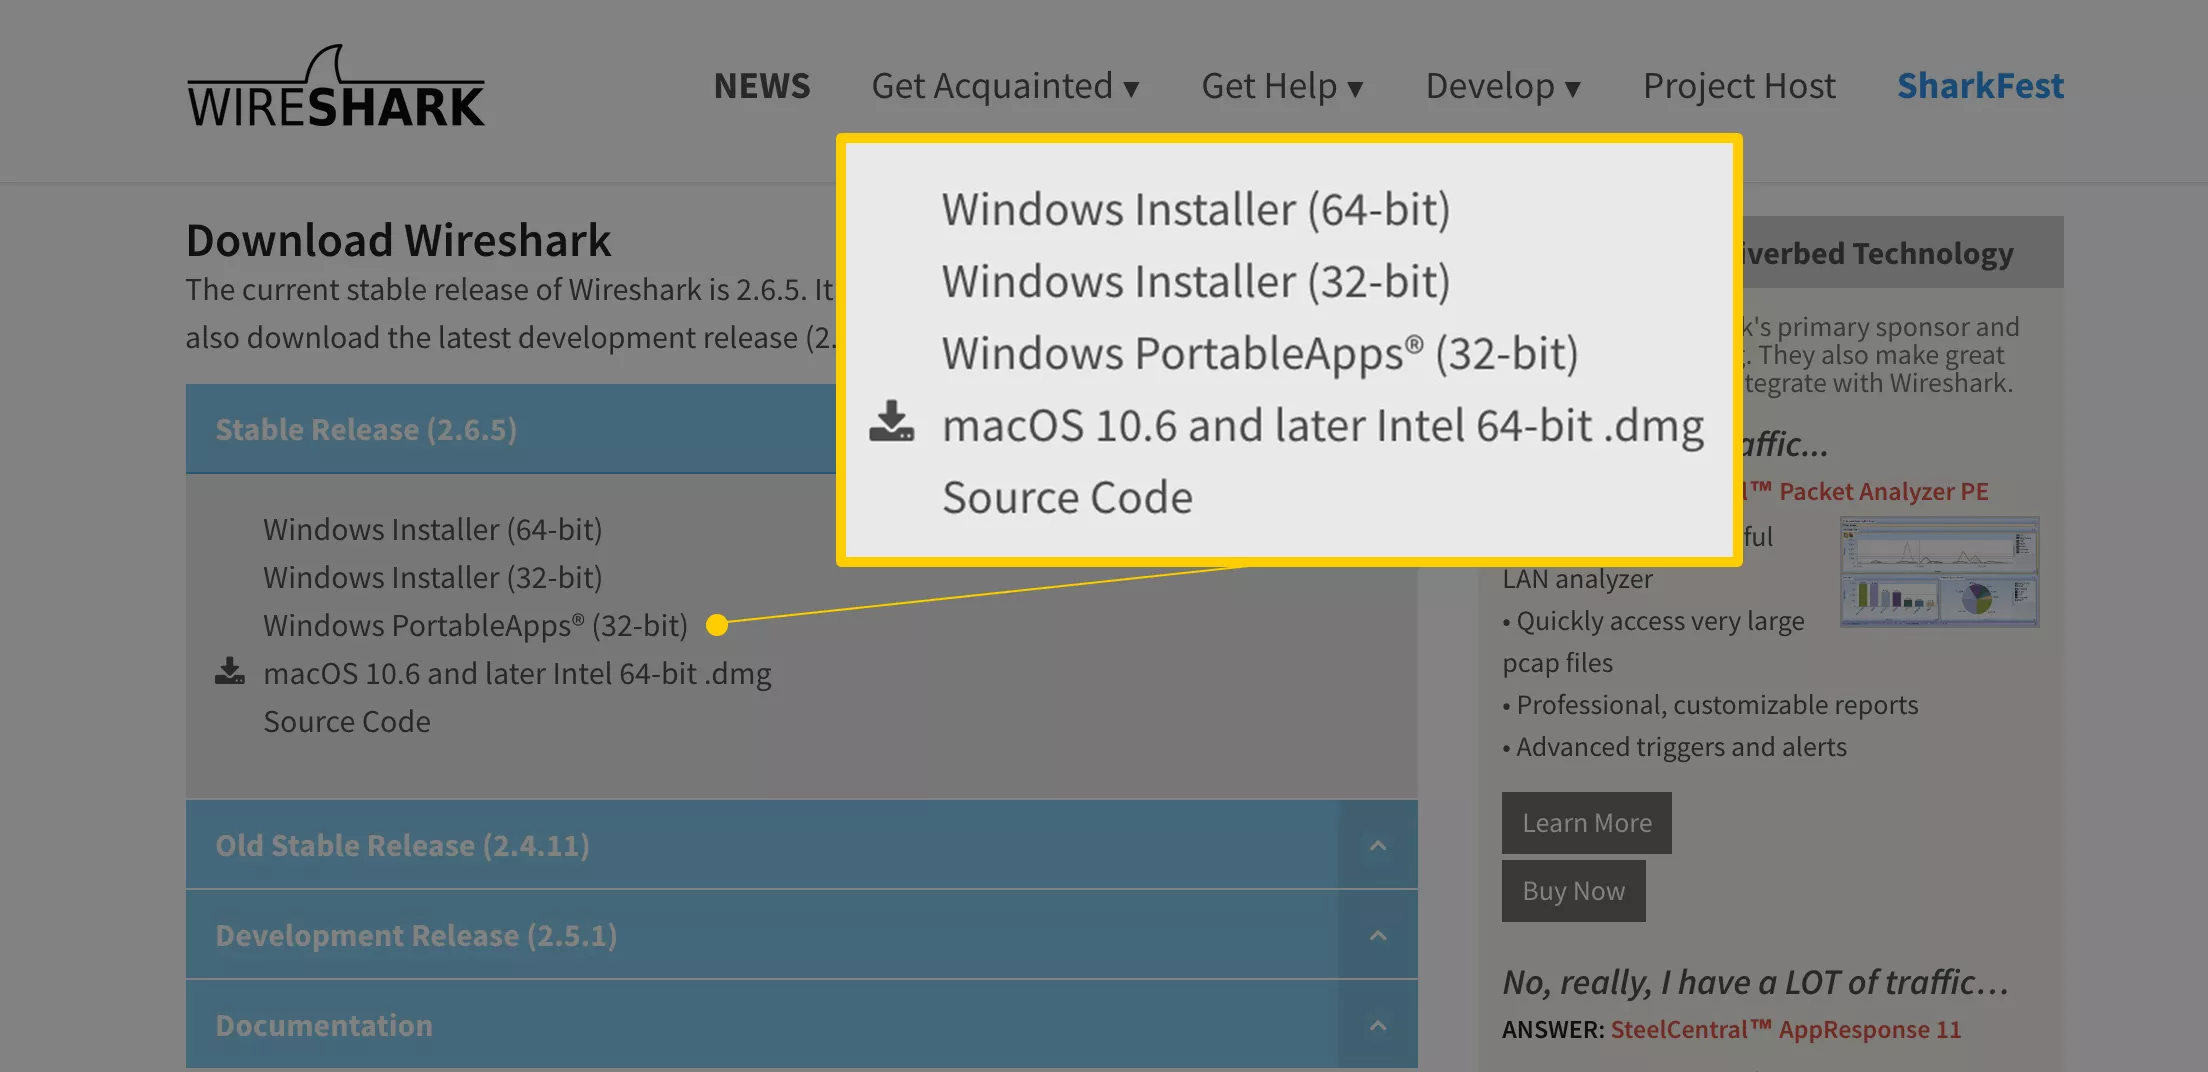Collapse the Development Release (2.5.1) section
Viewport: 2208px width, 1072px height.
[x=1379, y=934]
